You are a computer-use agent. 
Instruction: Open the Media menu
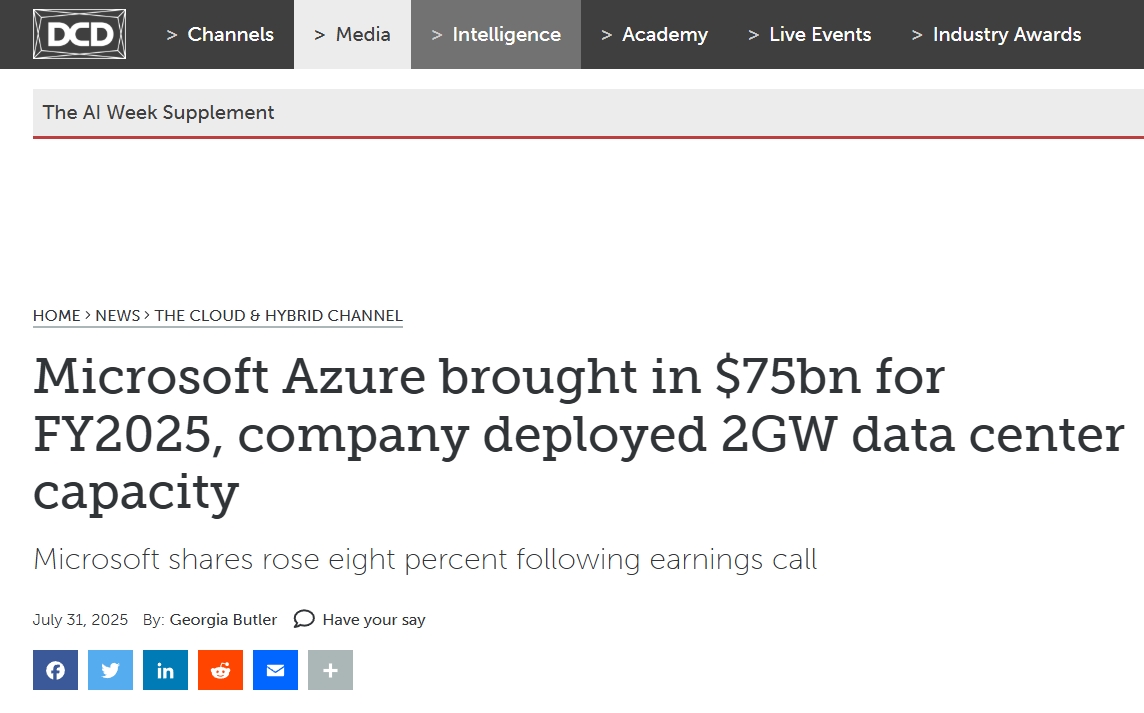(x=352, y=34)
